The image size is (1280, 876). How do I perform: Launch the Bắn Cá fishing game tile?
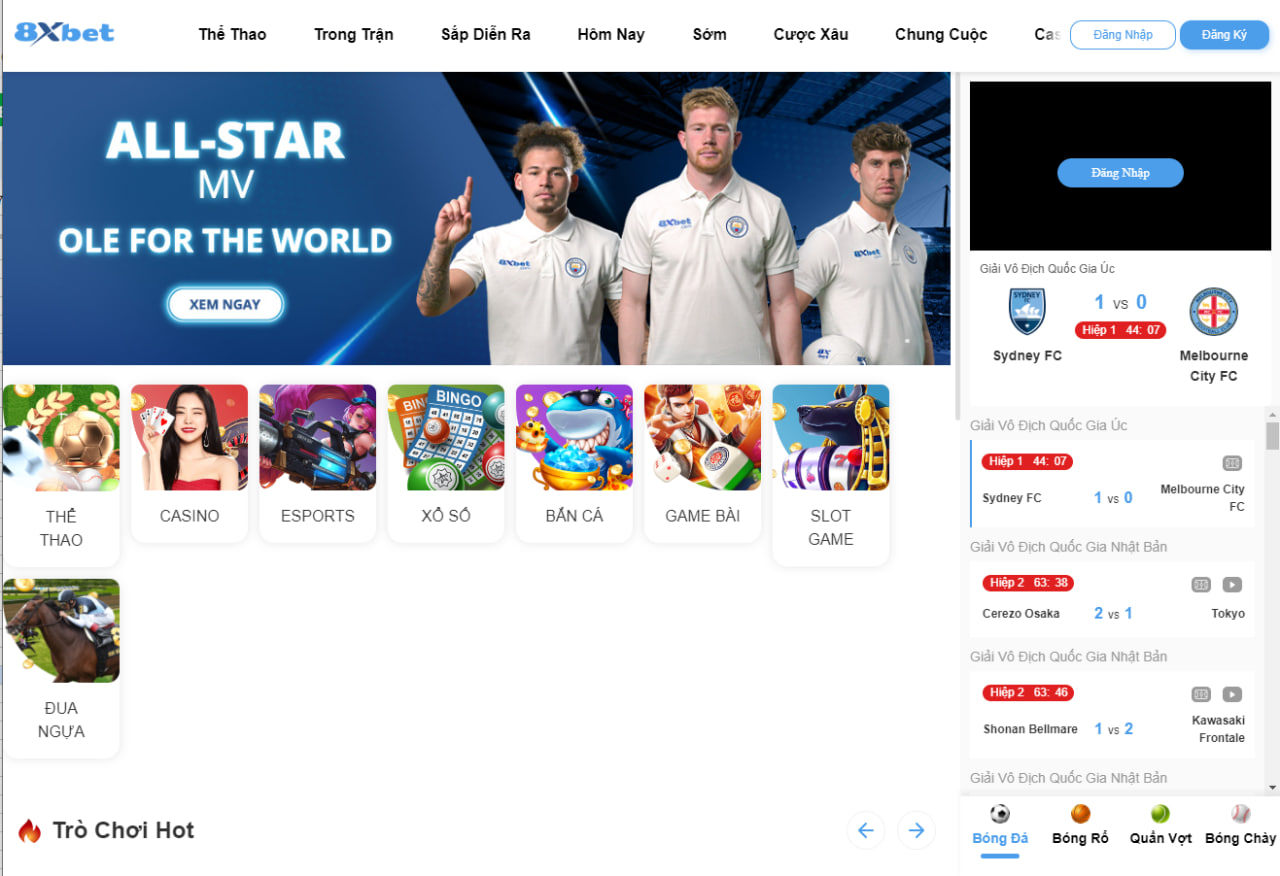click(x=574, y=463)
